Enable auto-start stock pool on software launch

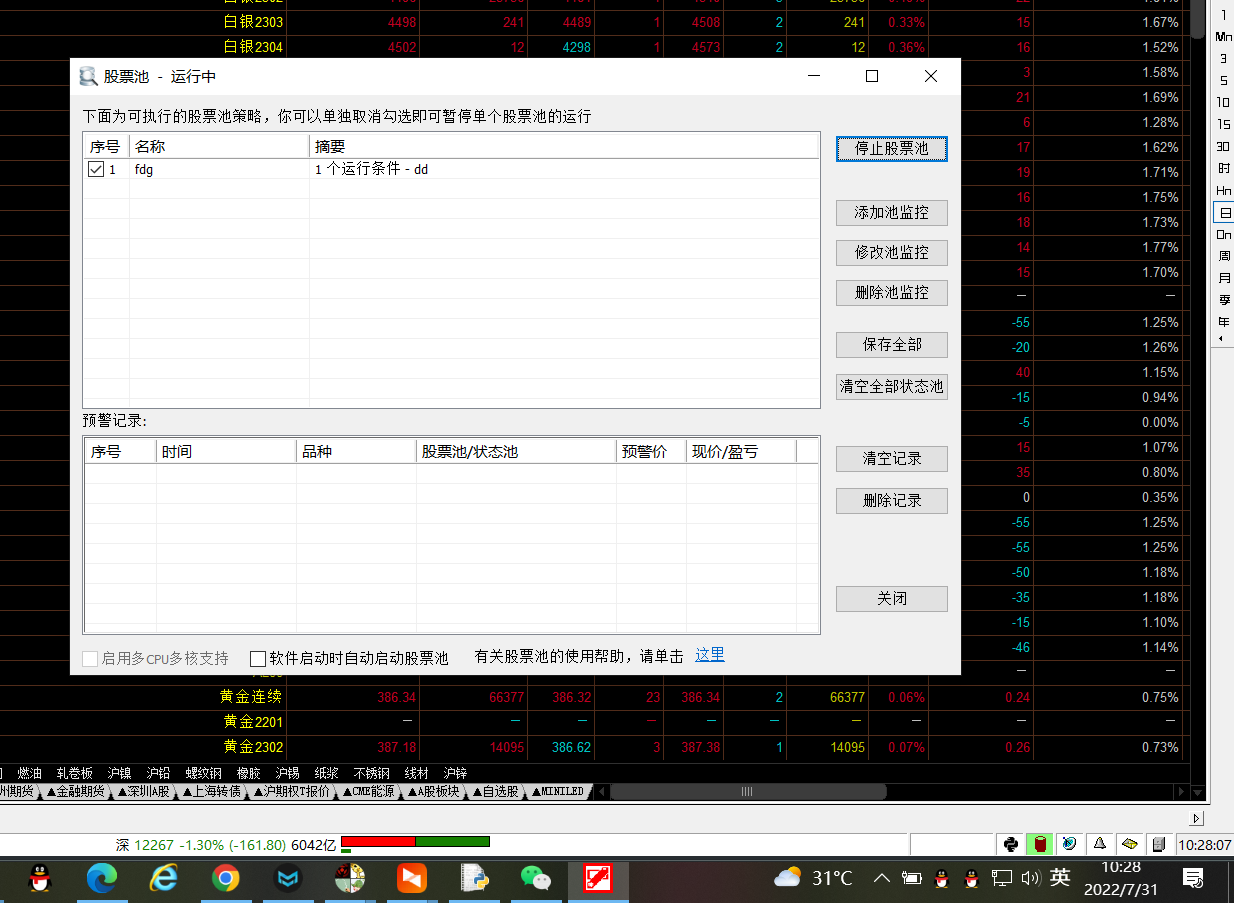tap(258, 658)
